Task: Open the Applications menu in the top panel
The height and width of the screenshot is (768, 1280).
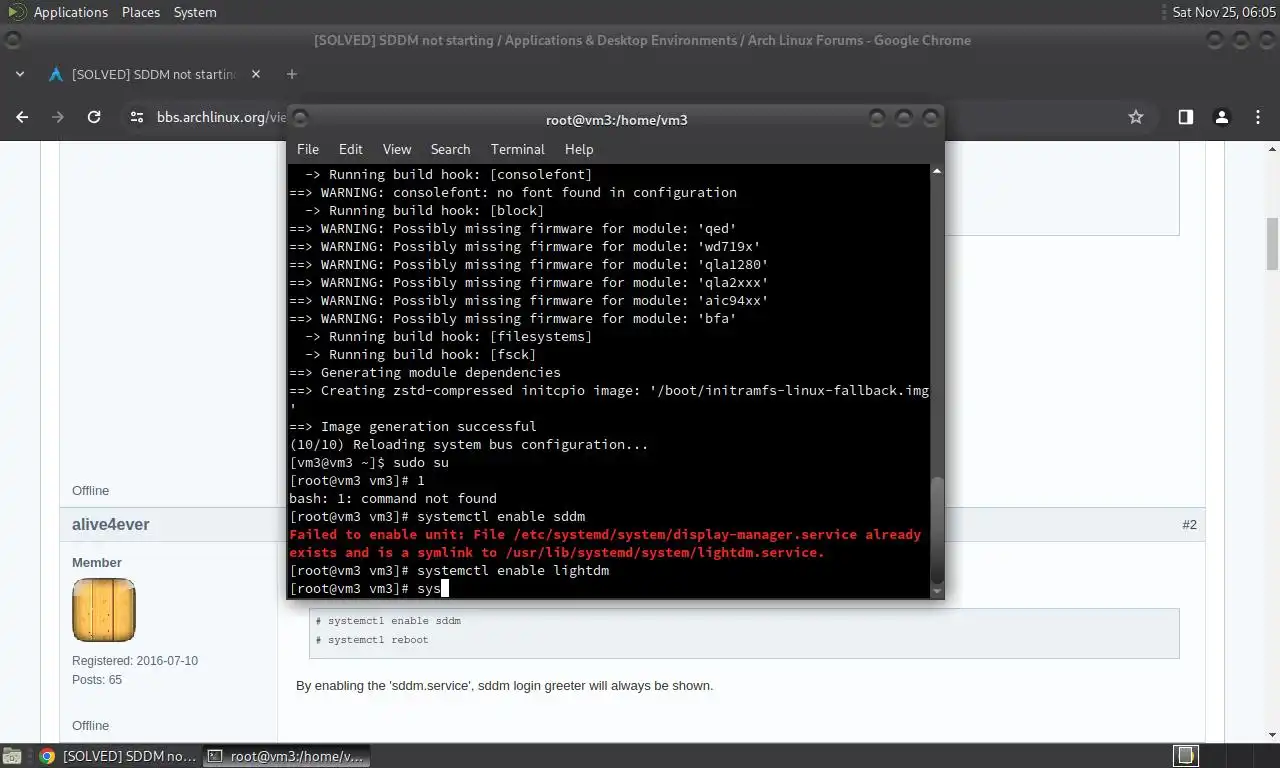Action: tap(70, 12)
